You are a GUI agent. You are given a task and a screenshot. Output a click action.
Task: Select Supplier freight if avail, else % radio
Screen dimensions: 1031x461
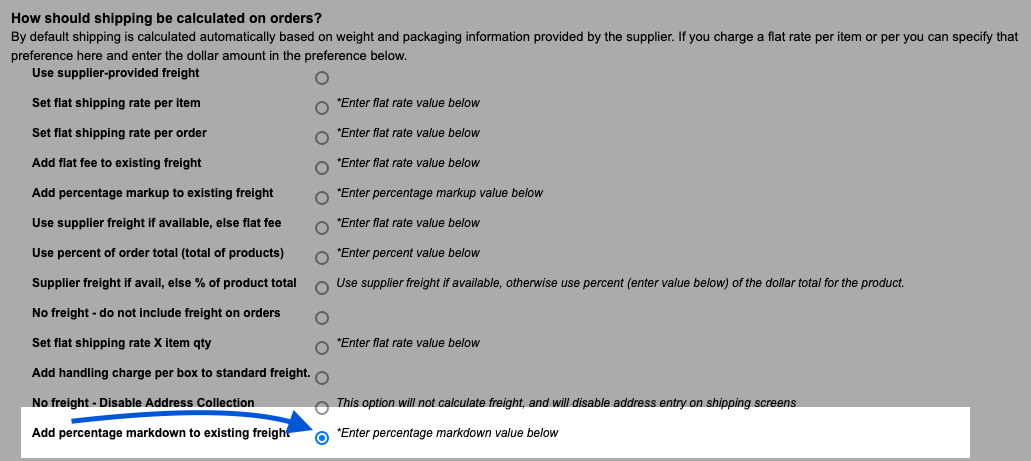click(322, 288)
